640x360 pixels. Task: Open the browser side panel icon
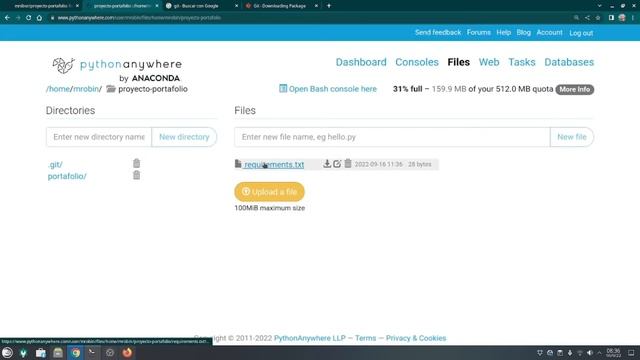click(x=611, y=18)
